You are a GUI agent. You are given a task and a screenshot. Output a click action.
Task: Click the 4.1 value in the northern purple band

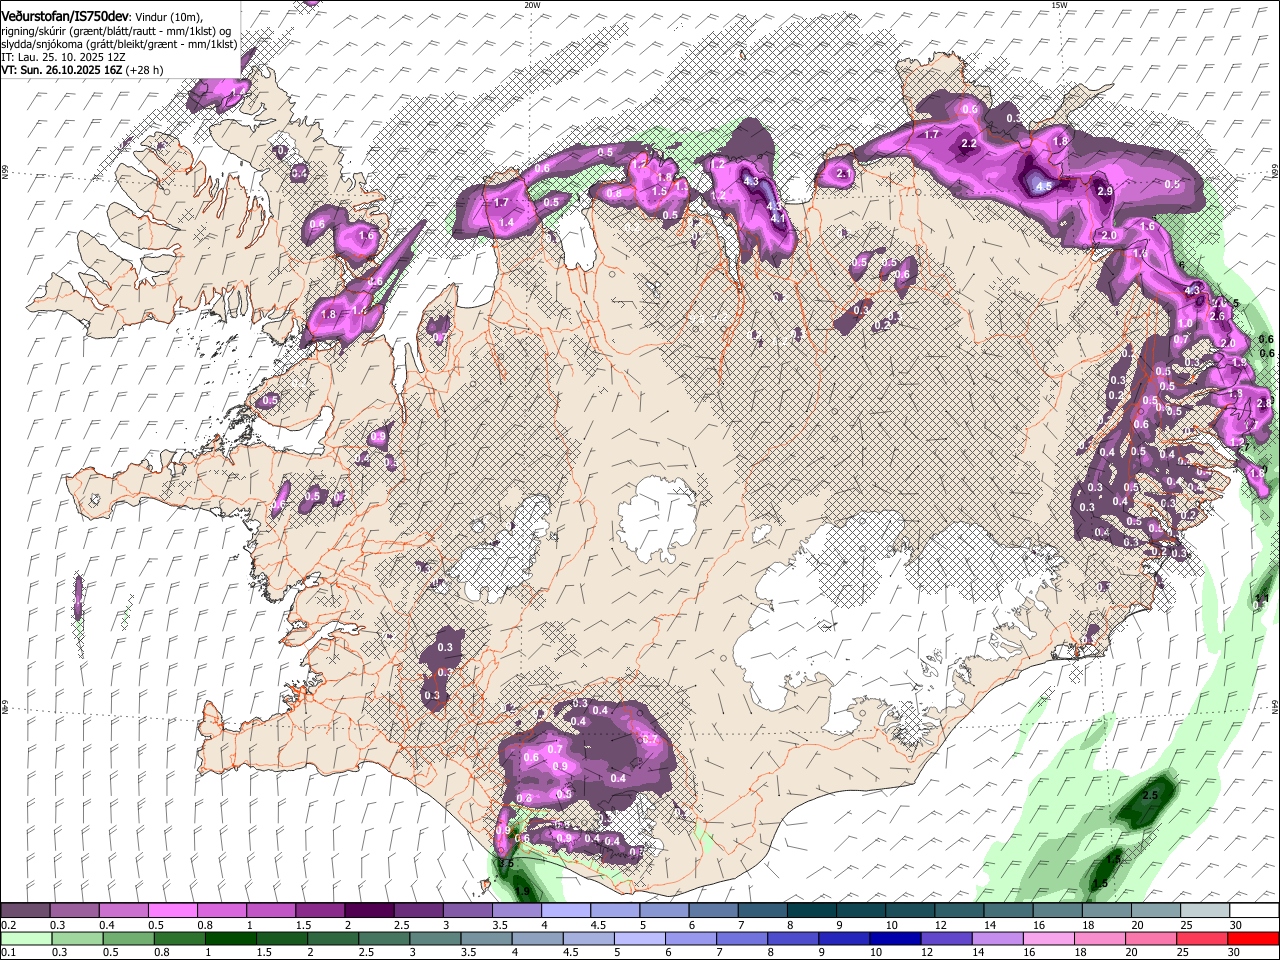[779, 217]
